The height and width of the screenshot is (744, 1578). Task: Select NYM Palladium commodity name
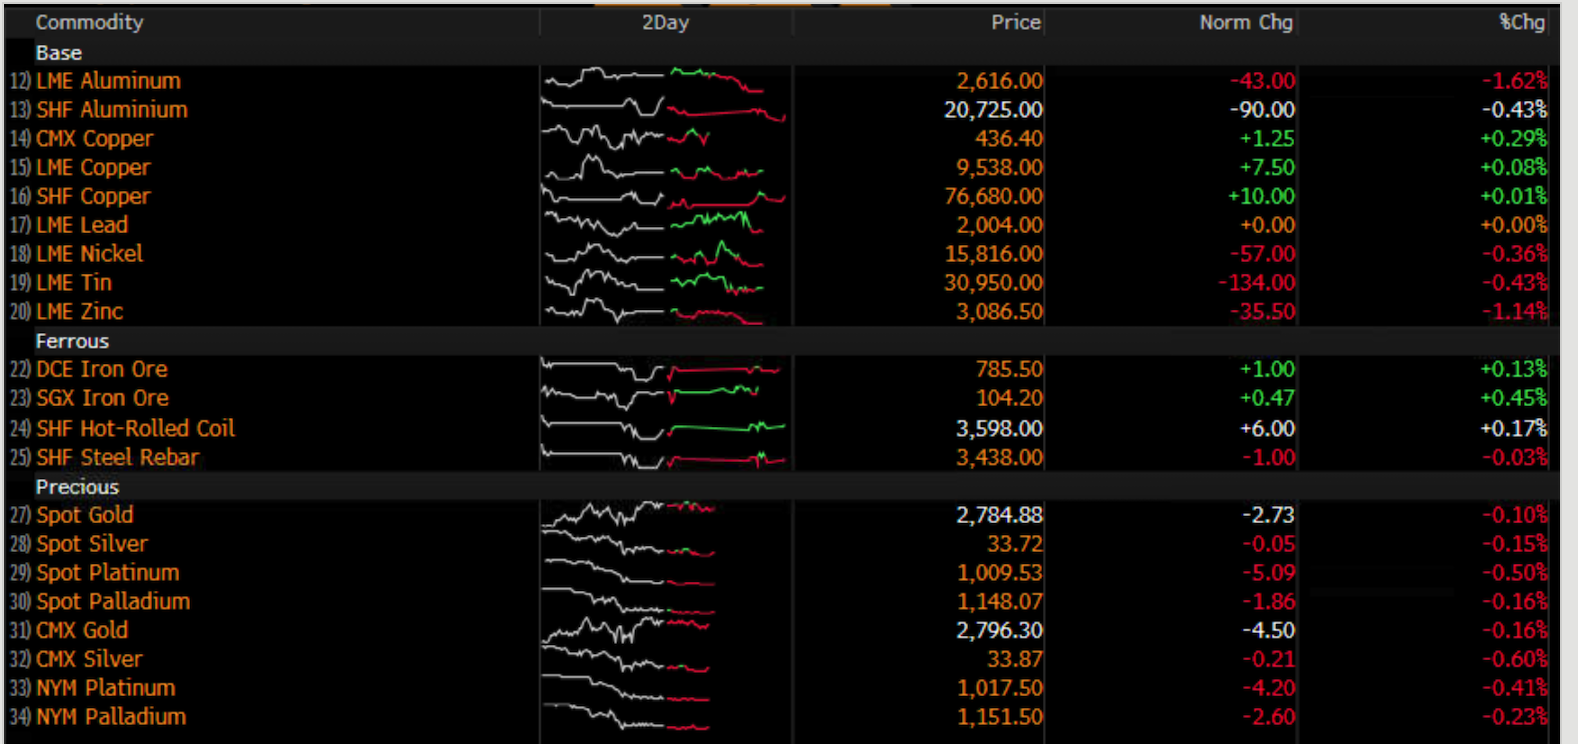click(111, 718)
